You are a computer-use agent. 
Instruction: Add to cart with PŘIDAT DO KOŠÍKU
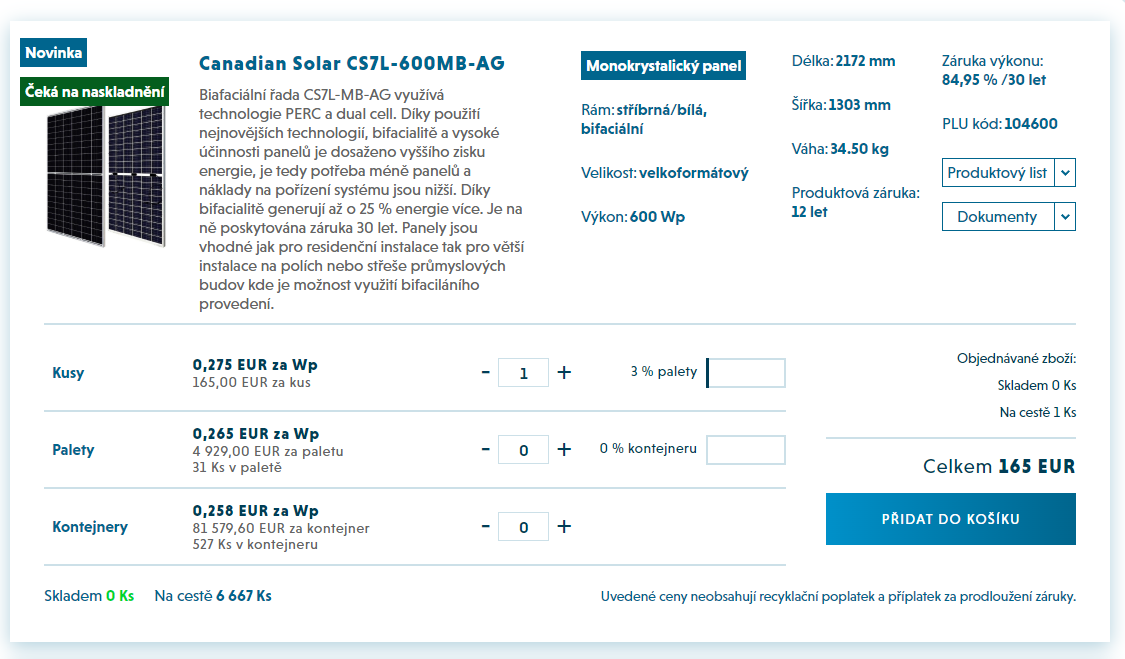(x=951, y=519)
